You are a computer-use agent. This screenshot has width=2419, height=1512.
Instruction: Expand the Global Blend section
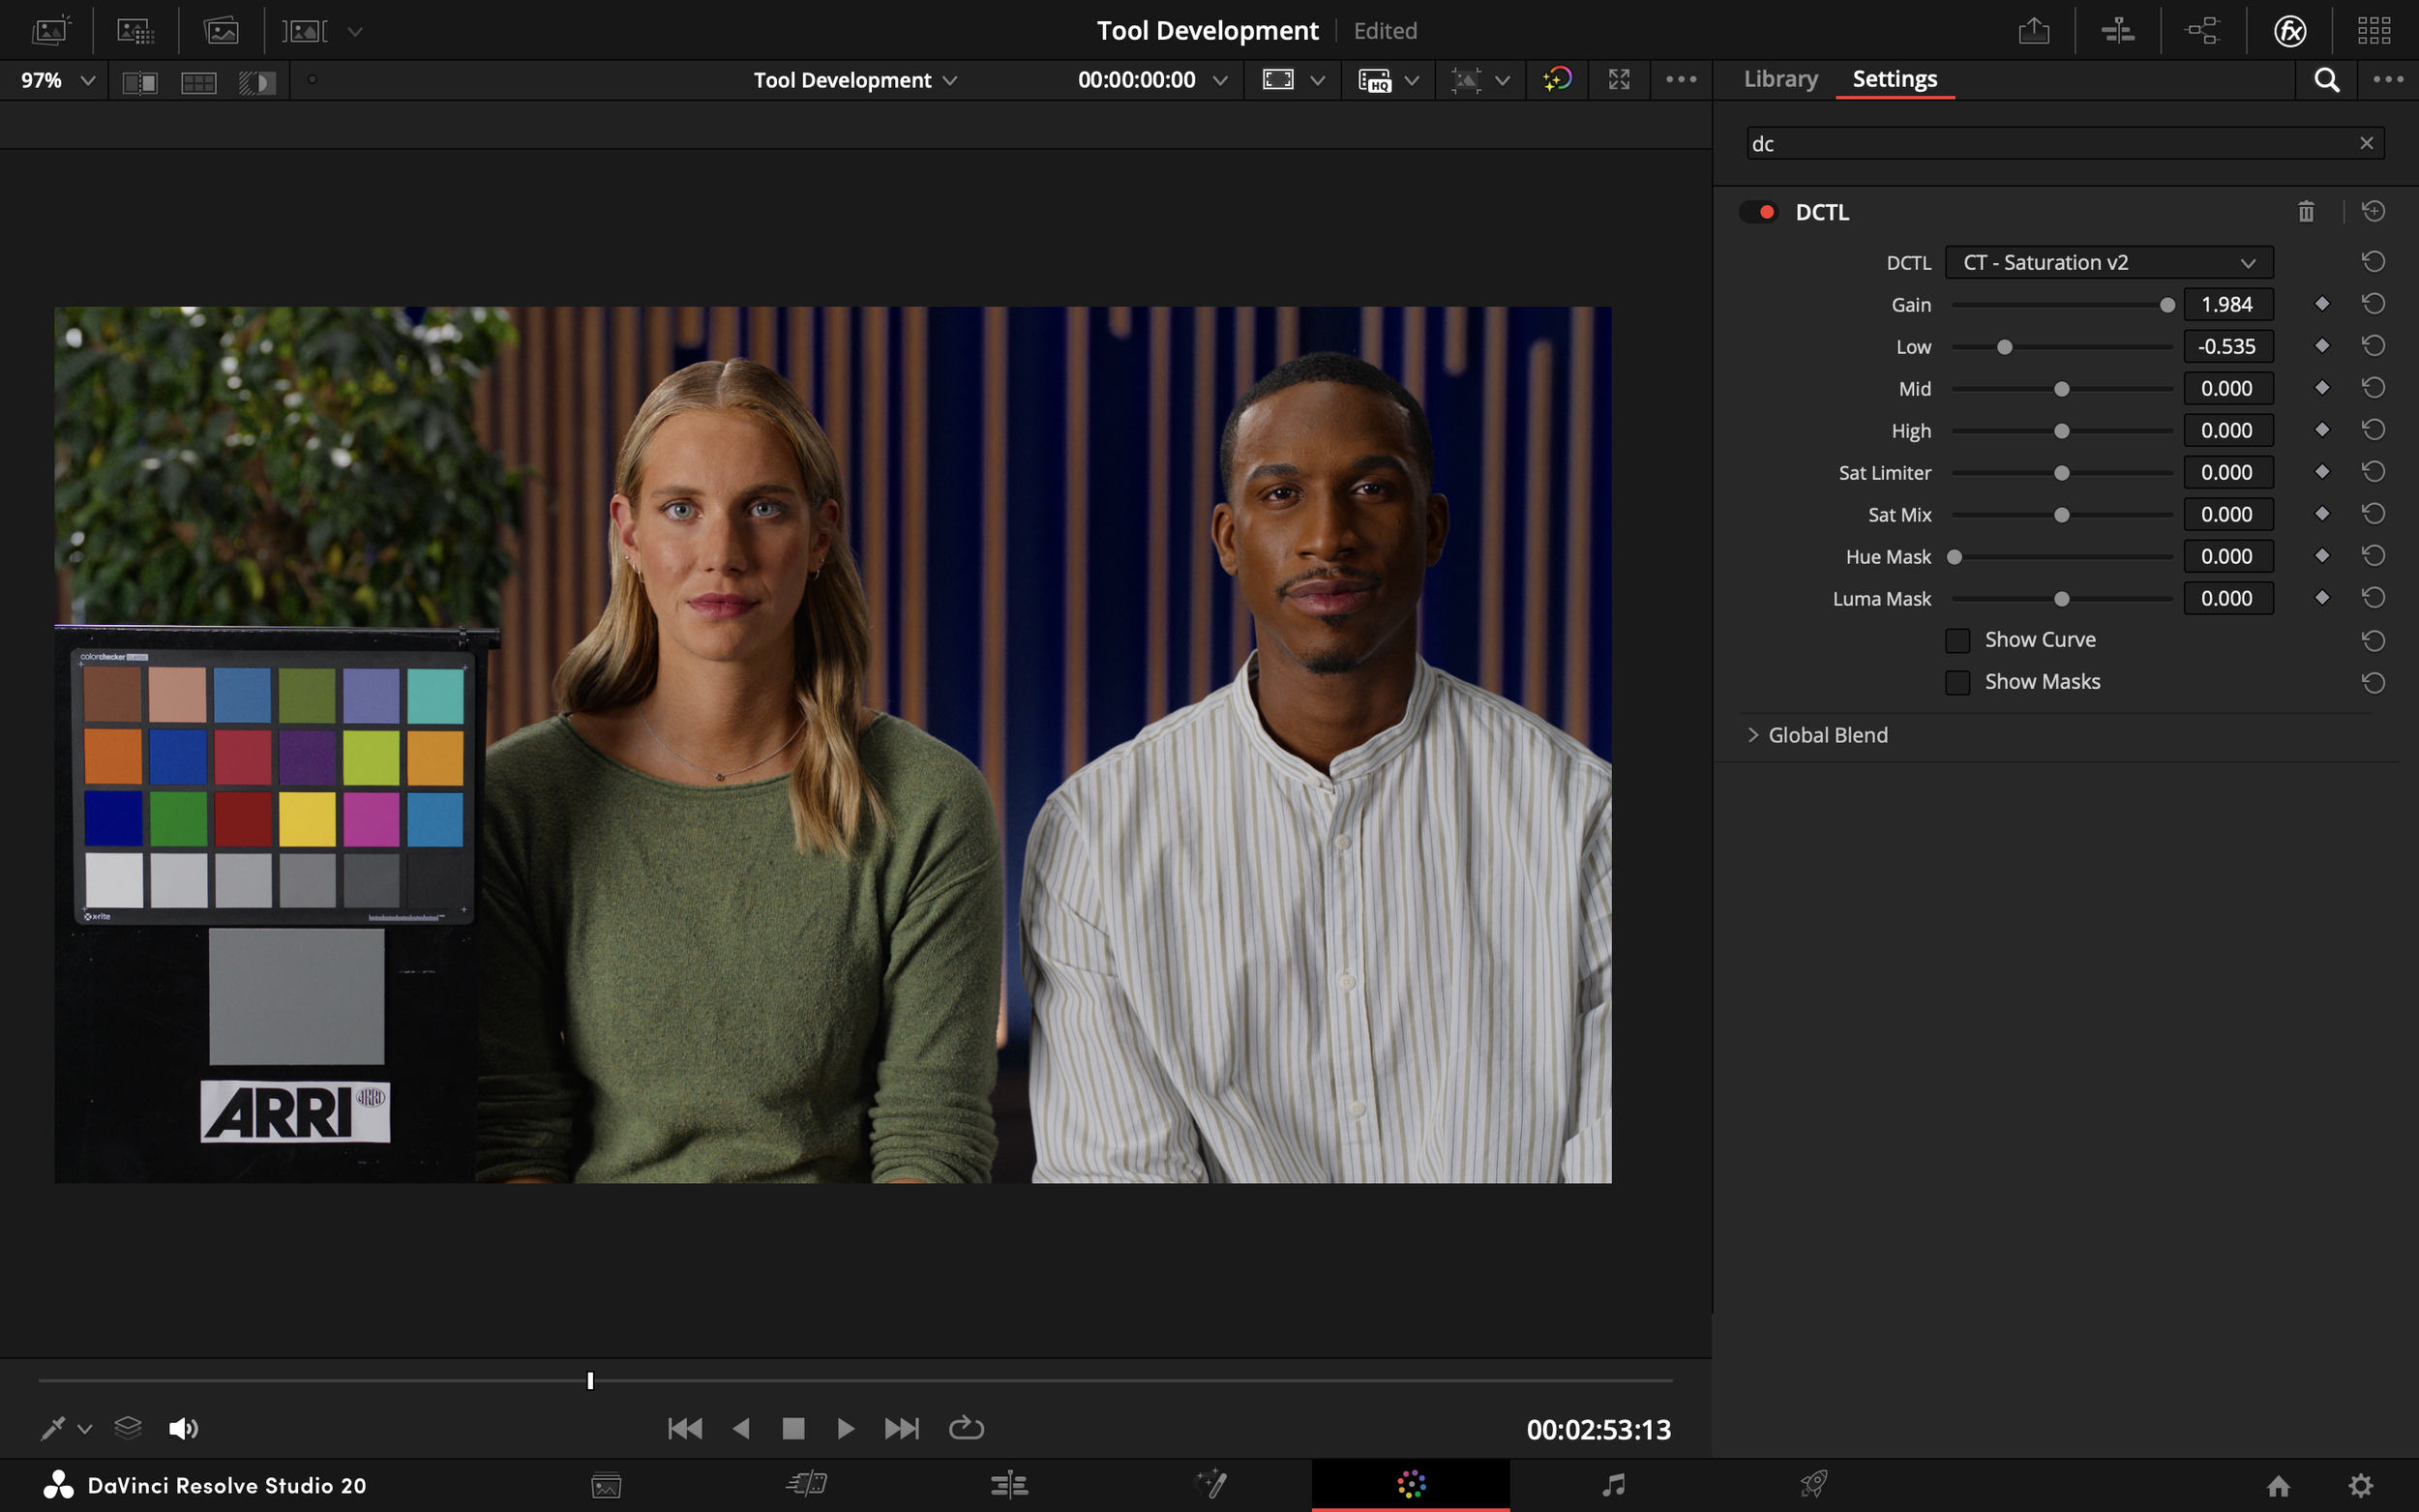click(1754, 734)
